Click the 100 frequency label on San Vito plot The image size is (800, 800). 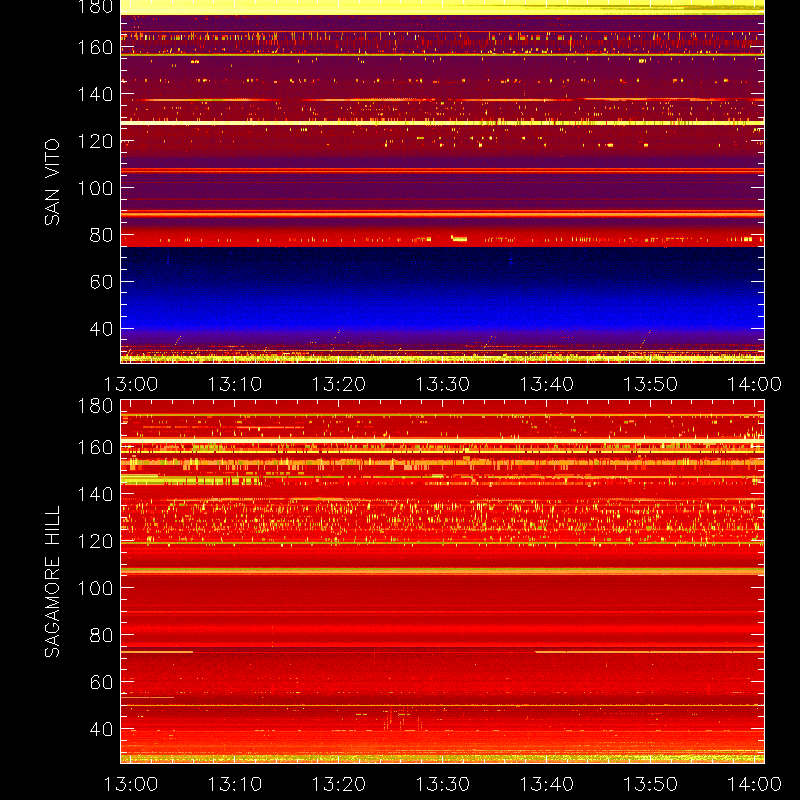[x=95, y=188]
